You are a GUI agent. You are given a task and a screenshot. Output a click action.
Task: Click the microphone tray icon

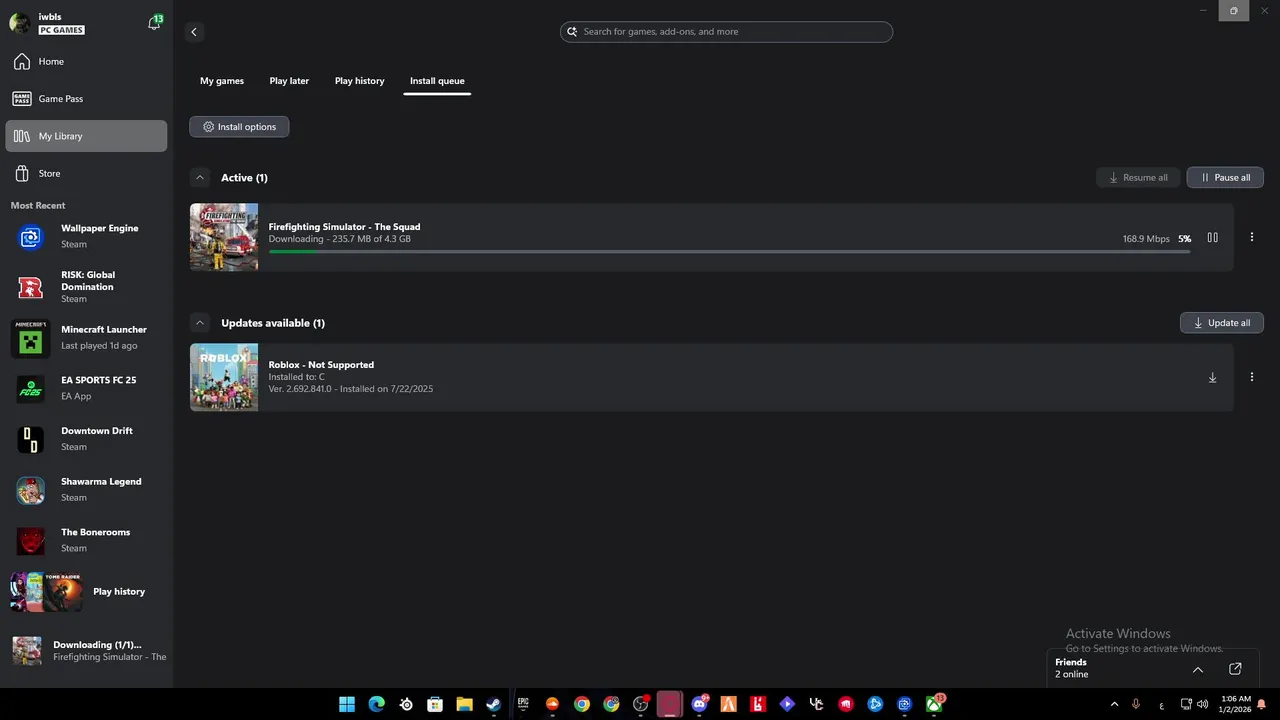click(1136, 704)
